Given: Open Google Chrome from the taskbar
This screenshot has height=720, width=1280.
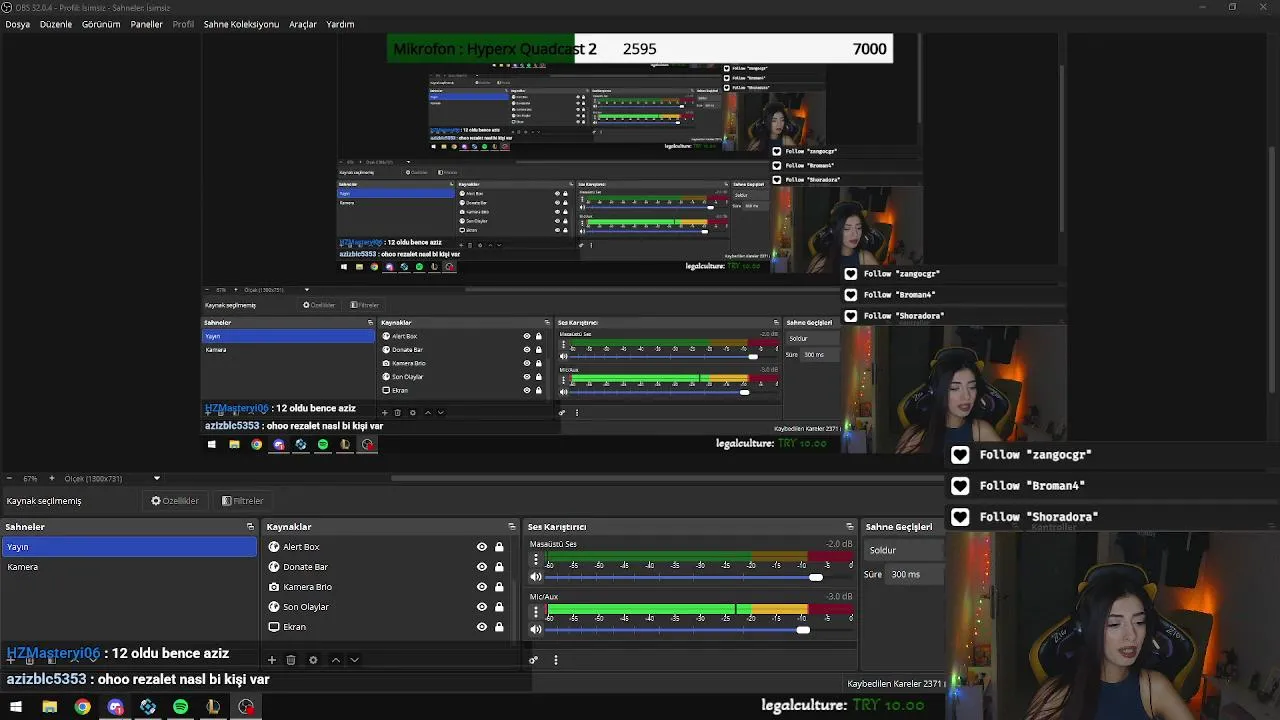Looking at the screenshot, I should [82, 707].
